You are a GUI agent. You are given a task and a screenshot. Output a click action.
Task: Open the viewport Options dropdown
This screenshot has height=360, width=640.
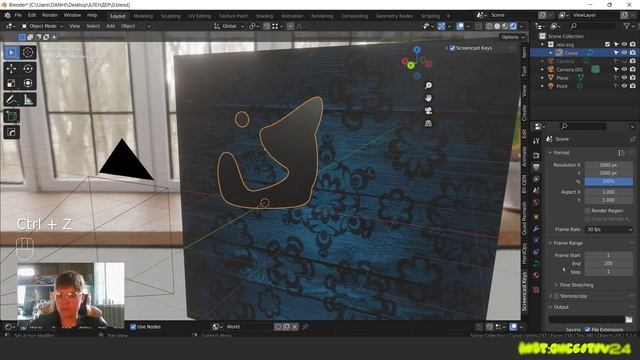[512, 37]
